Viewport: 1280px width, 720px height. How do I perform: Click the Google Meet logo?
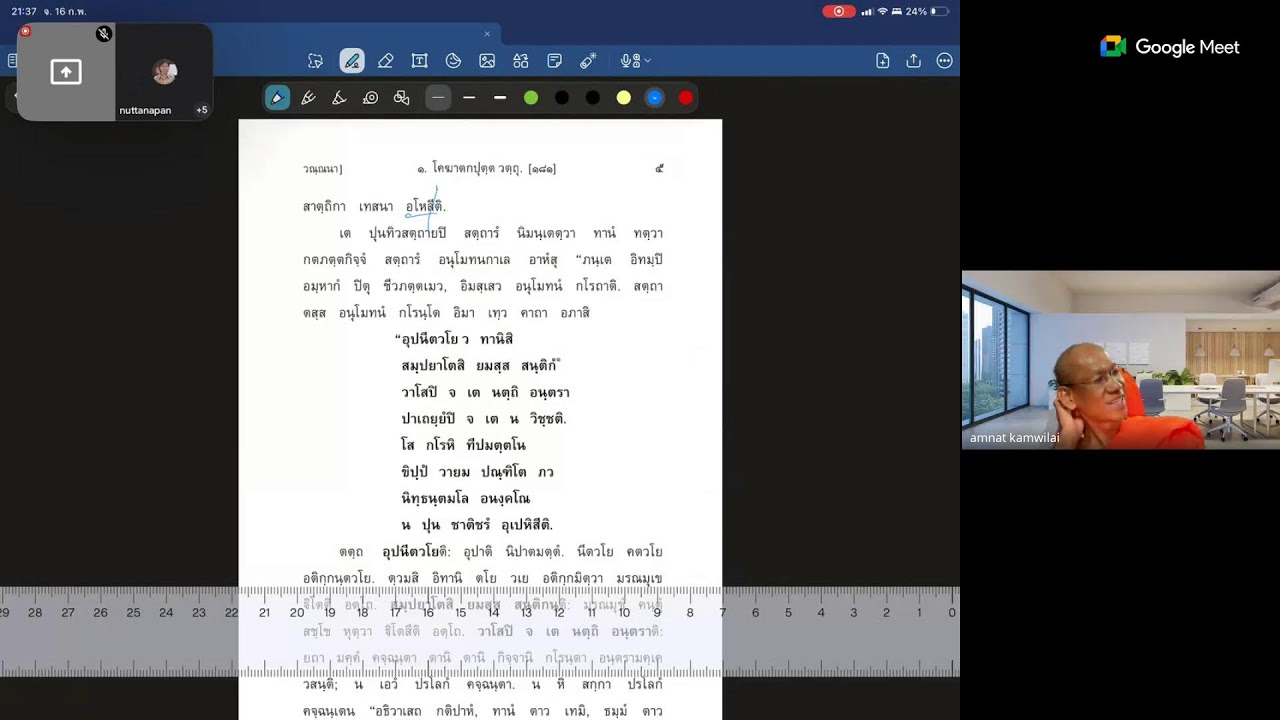(1169, 47)
